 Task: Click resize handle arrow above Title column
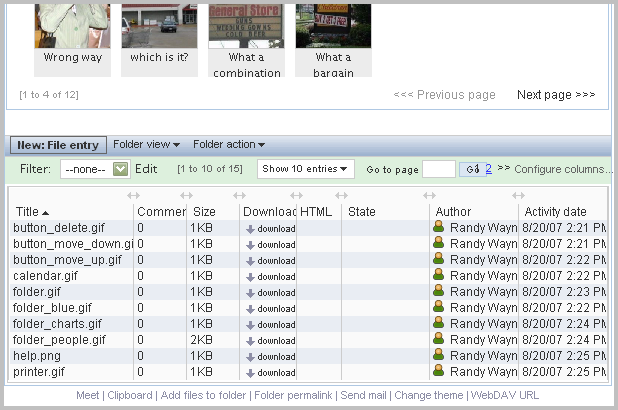[134, 195]
